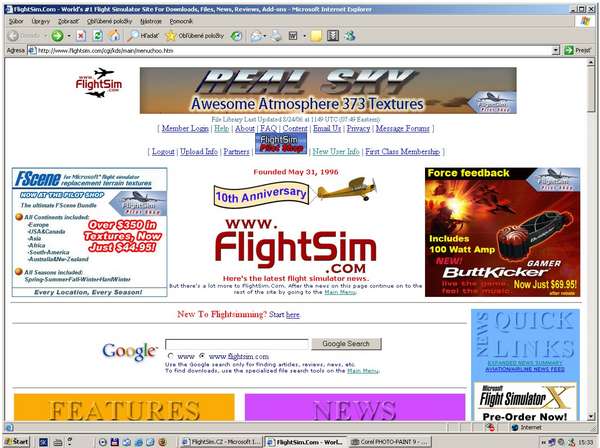This screenshot has width=600, height=448.
Task: Click the green Forward arrow button
Action: coord(57,36)
